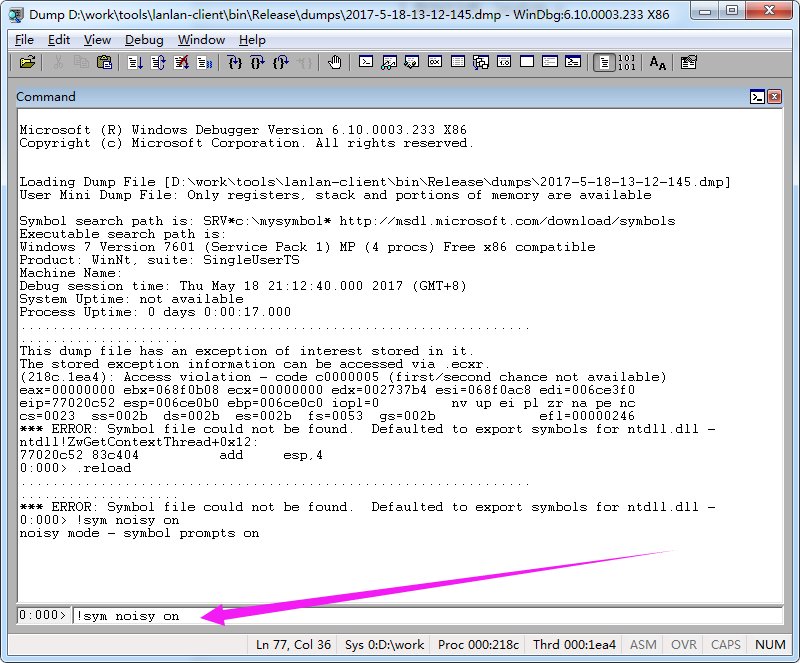
Task: Click the command input field with !sym noisy on
Action: [x=428, y=616]
